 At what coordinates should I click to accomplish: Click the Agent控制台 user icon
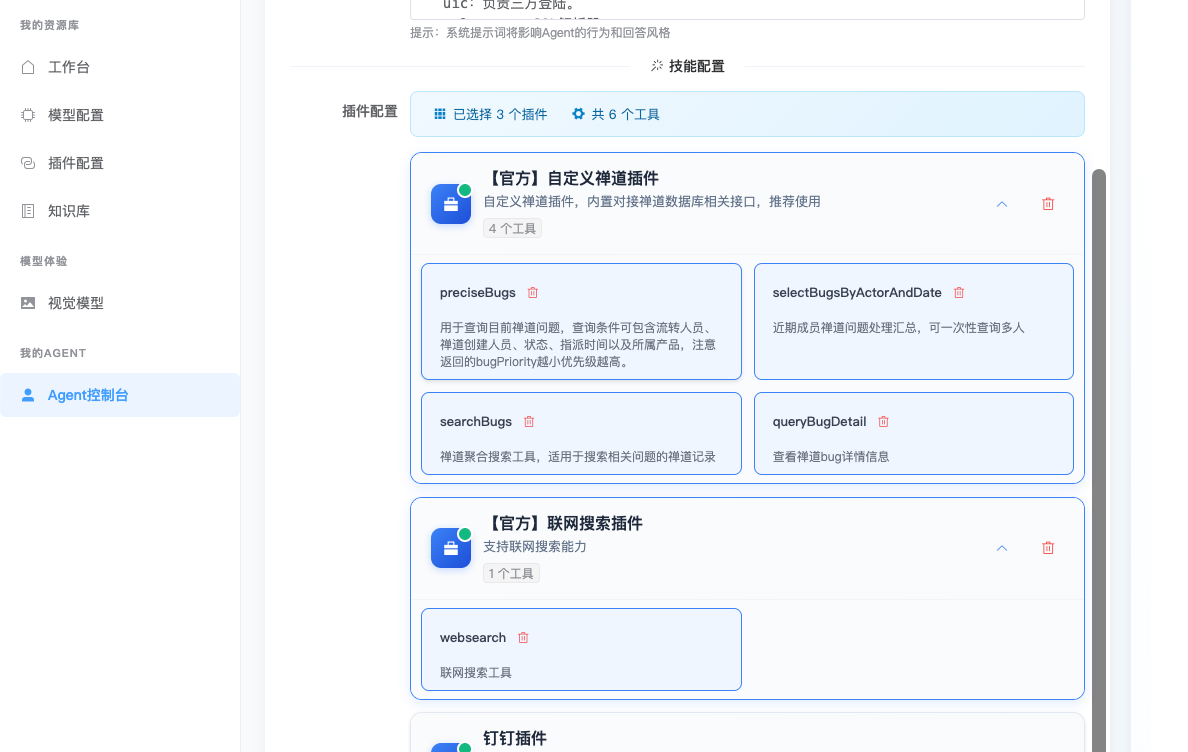click(28, 395)
